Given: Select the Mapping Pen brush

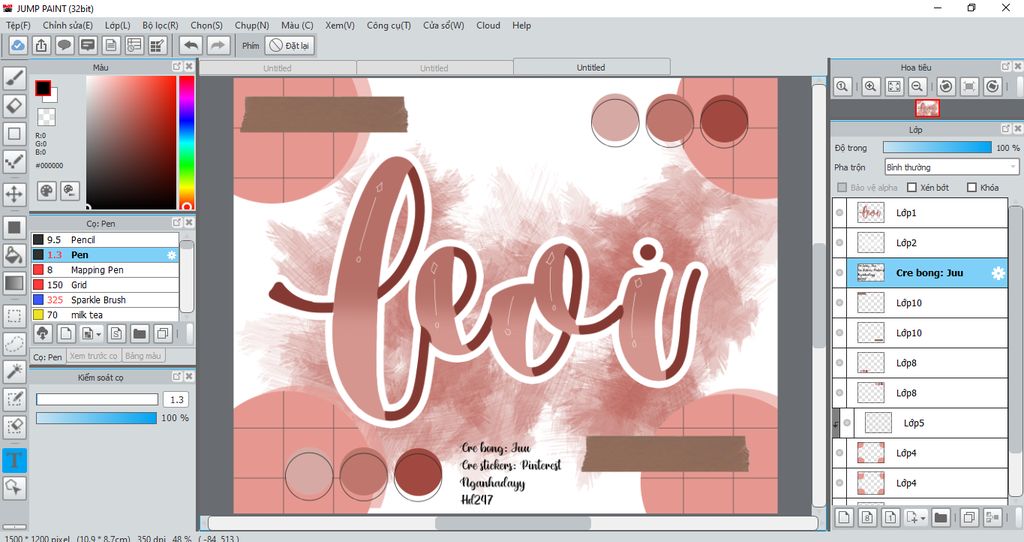Looking at the screenshot, I should [104, 270].
